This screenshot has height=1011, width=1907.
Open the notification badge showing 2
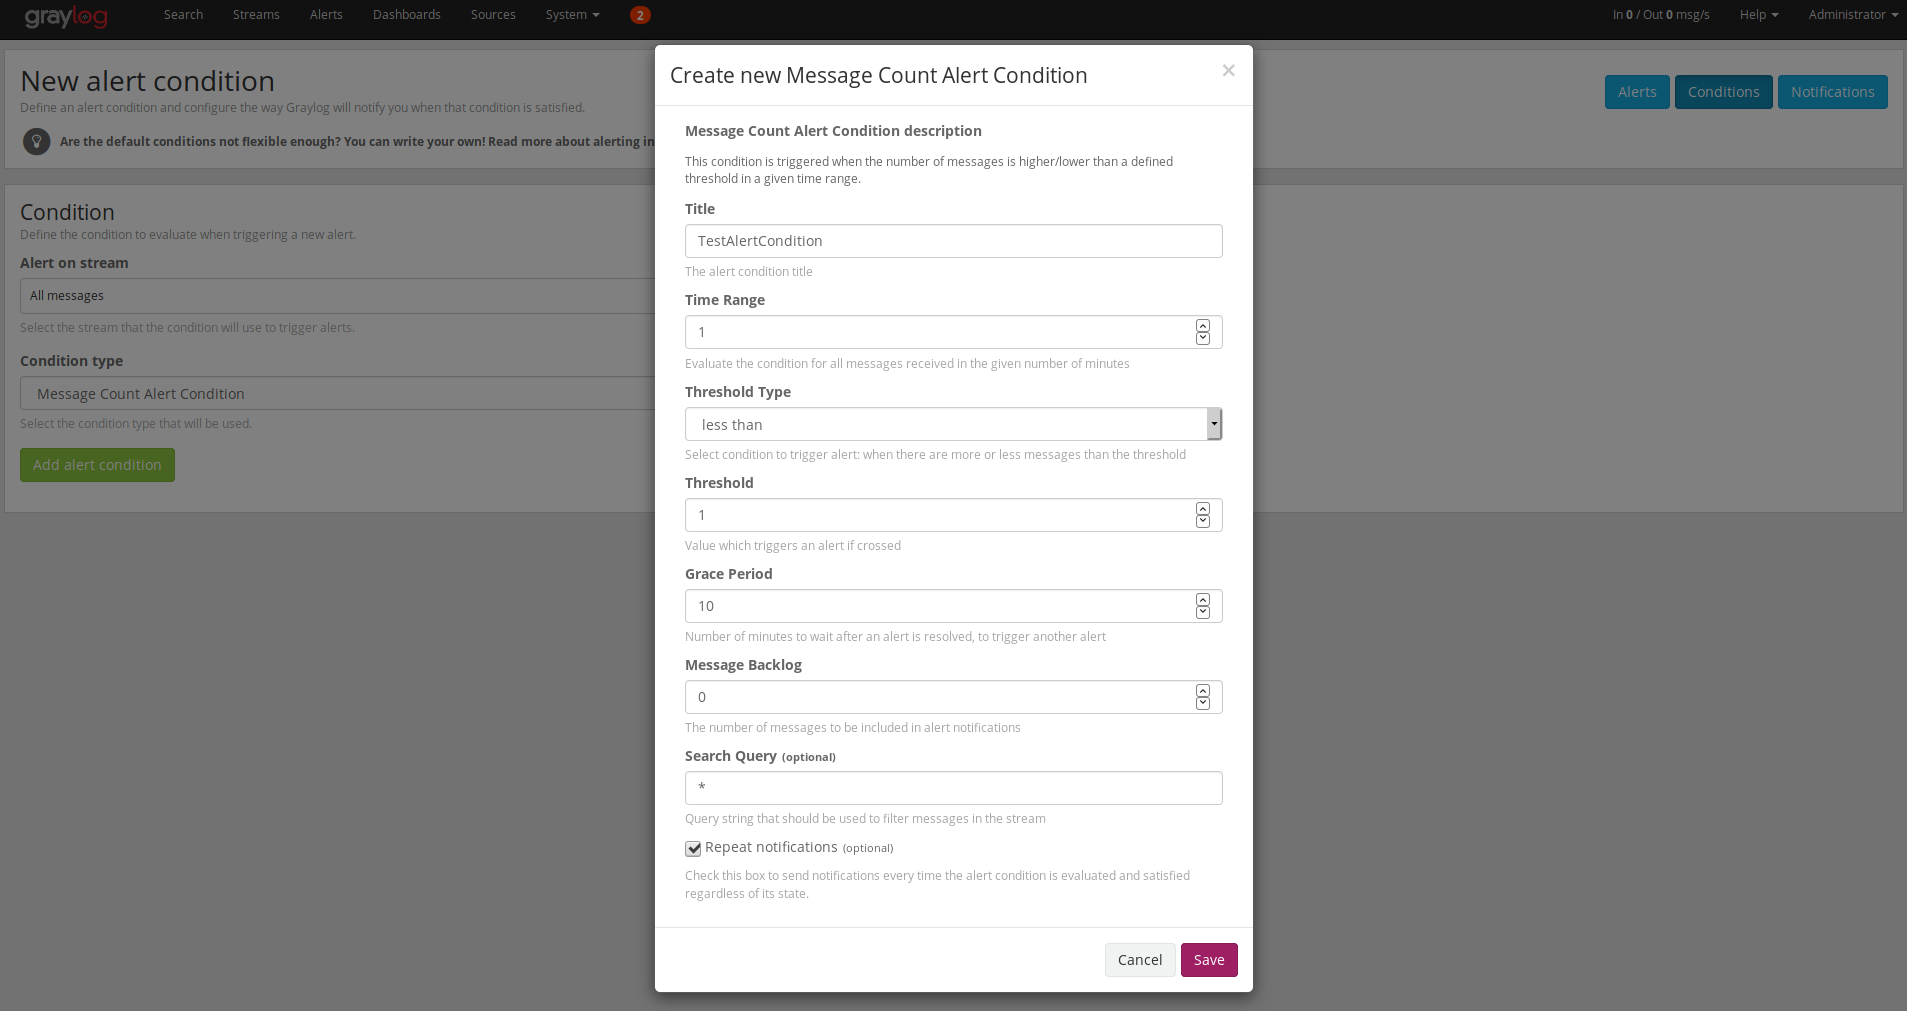(640, 15)
